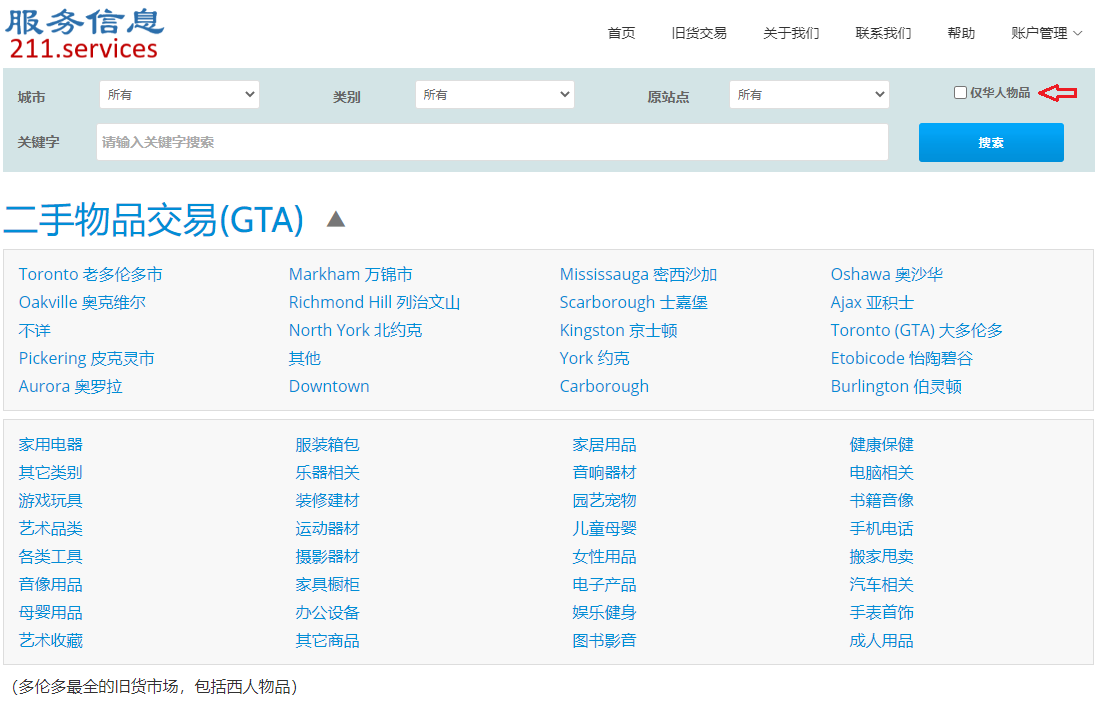Open the 类别 dropdown

pos(494,95)
